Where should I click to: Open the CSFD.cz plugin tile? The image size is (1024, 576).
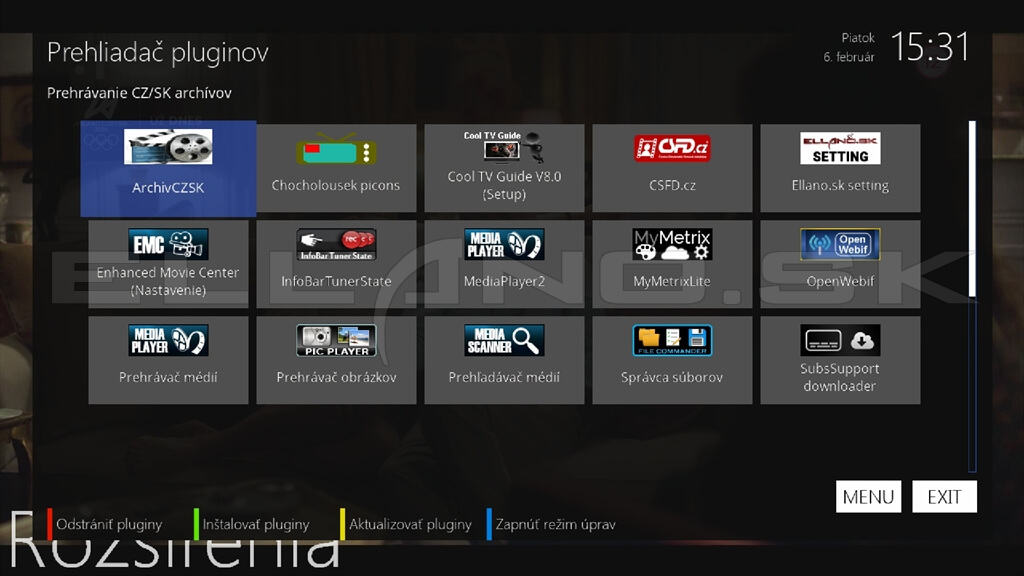pos(672,168)
